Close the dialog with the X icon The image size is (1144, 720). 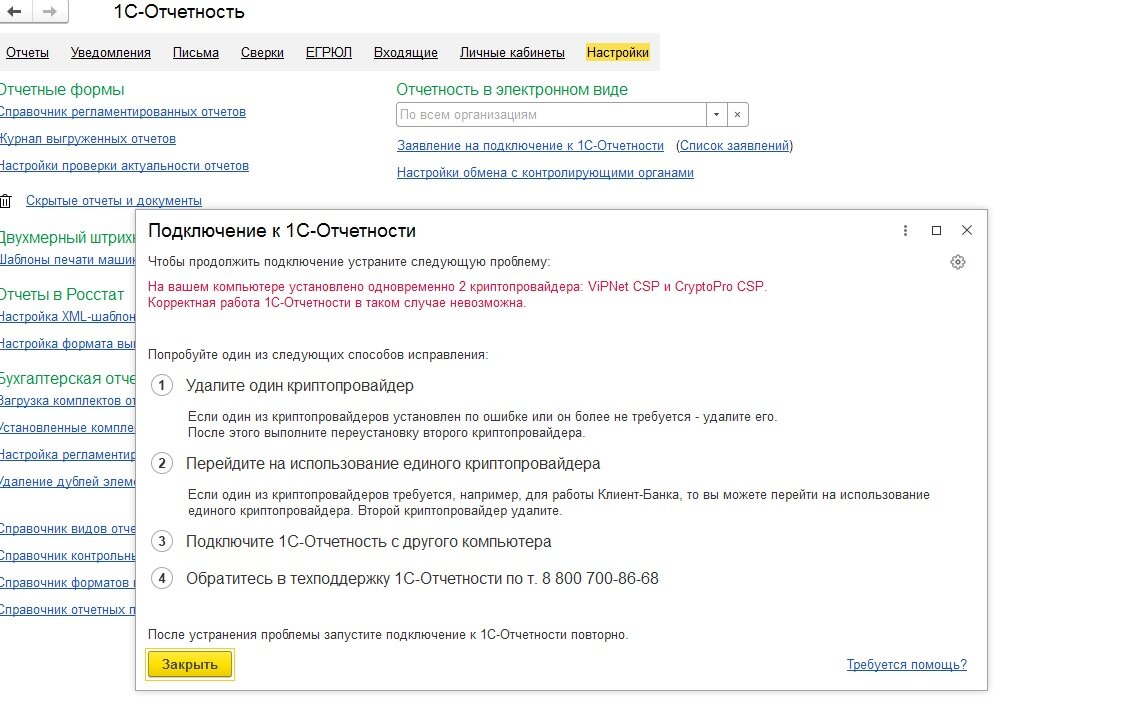967,231
